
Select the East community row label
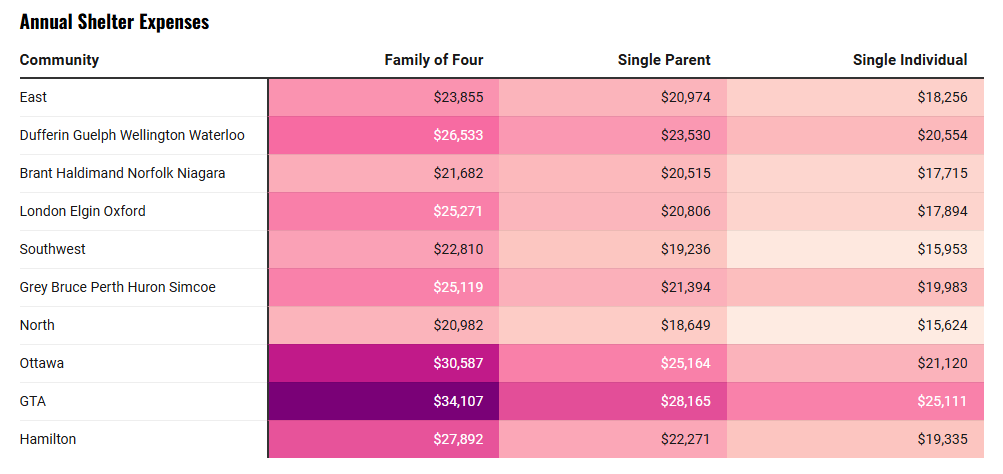pyautogui.click(x=33, y=97)
